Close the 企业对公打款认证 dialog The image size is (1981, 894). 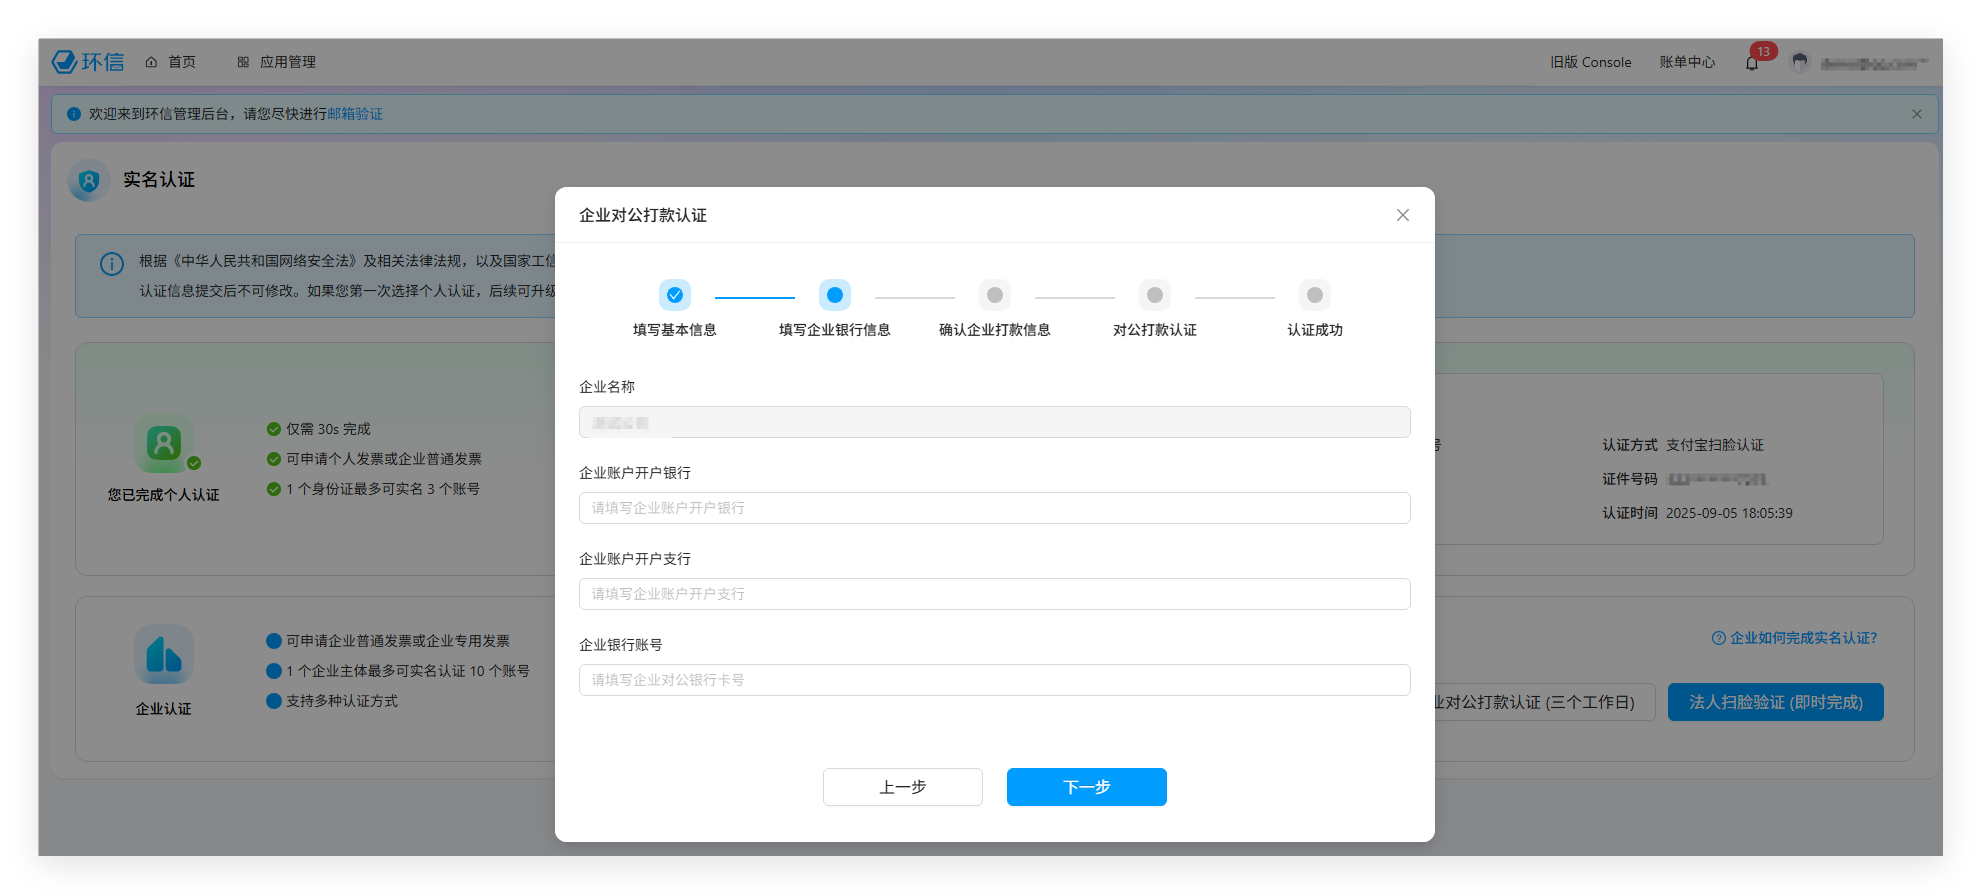click(x=1402, y=215)
